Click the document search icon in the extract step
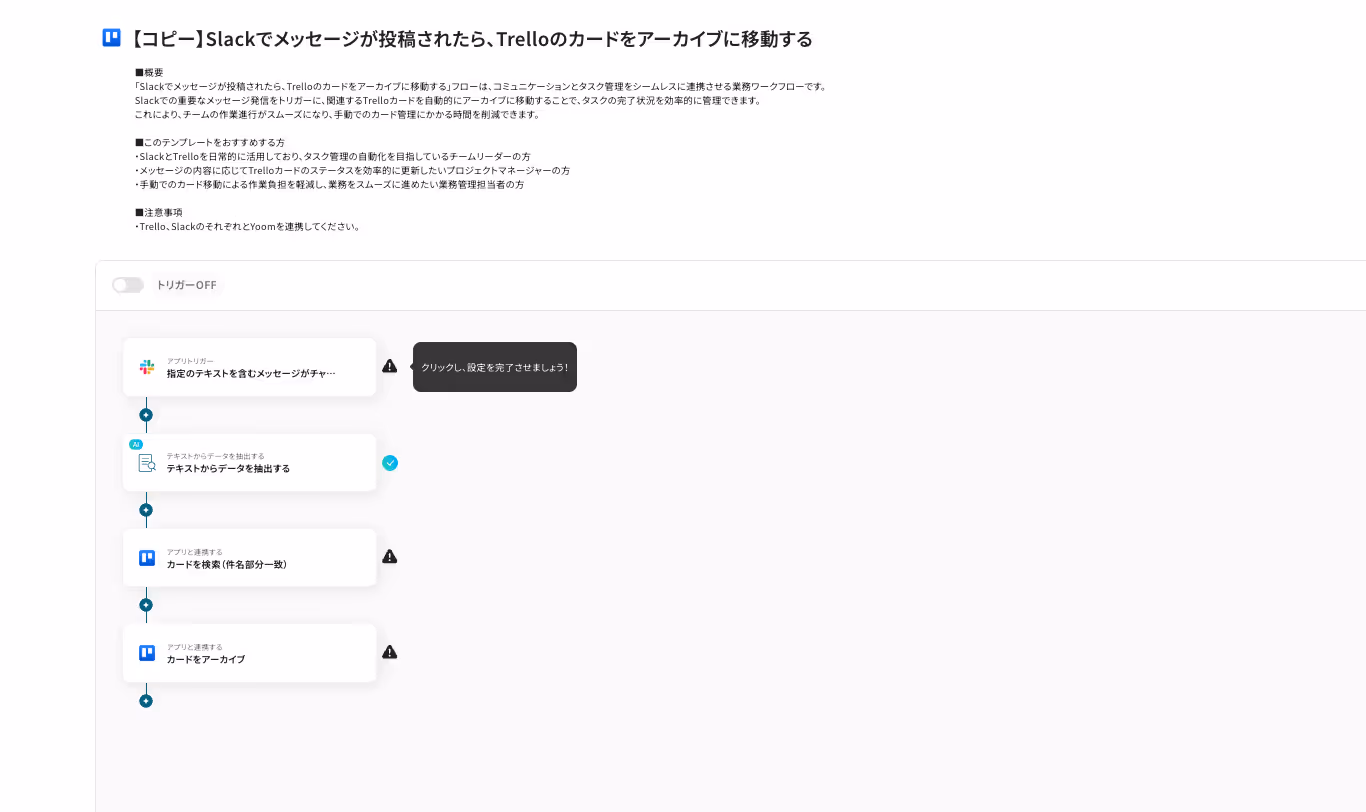The height and width of the screenshot is (812, 1366). [147, 462]
